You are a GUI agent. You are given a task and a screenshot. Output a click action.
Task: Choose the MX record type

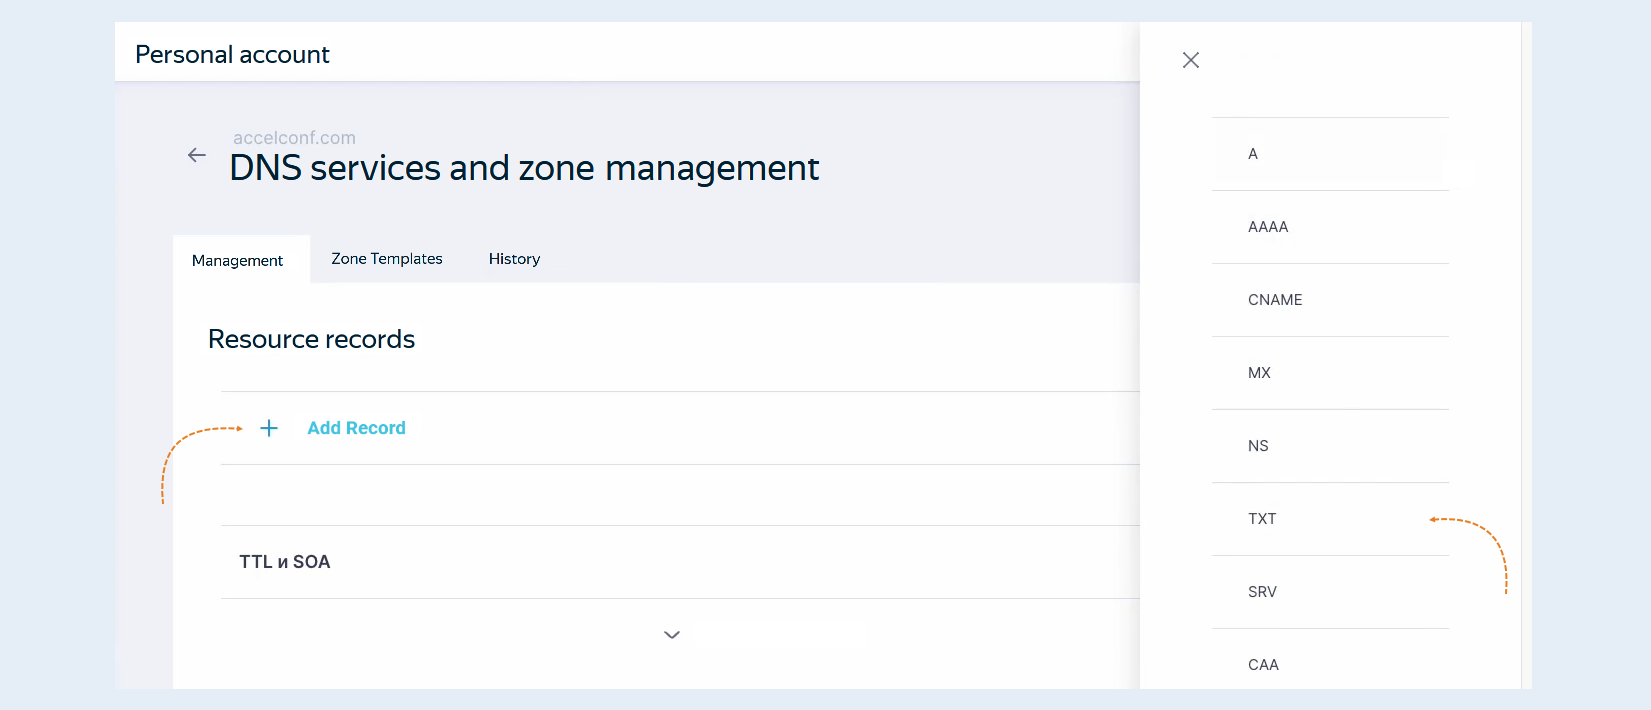click(1330, 373)
